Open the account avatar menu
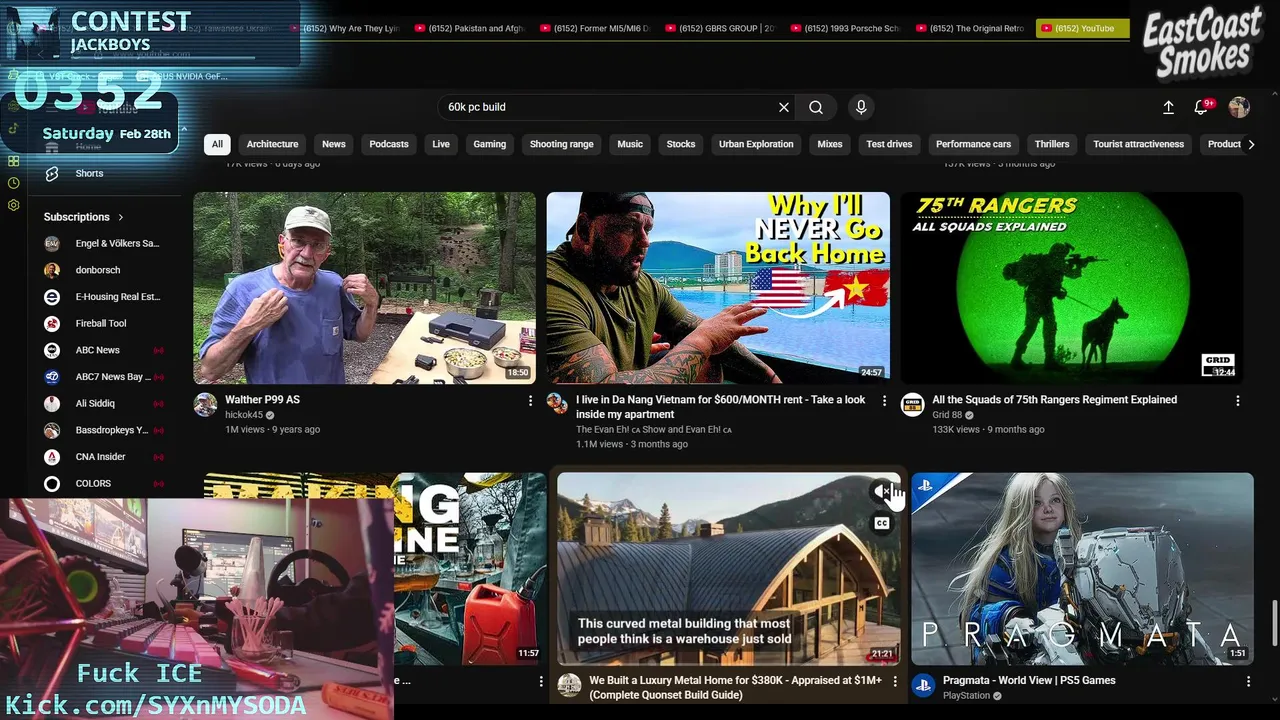The height and width of the screenshot is (720, 1280). (x=1239, y=107)
